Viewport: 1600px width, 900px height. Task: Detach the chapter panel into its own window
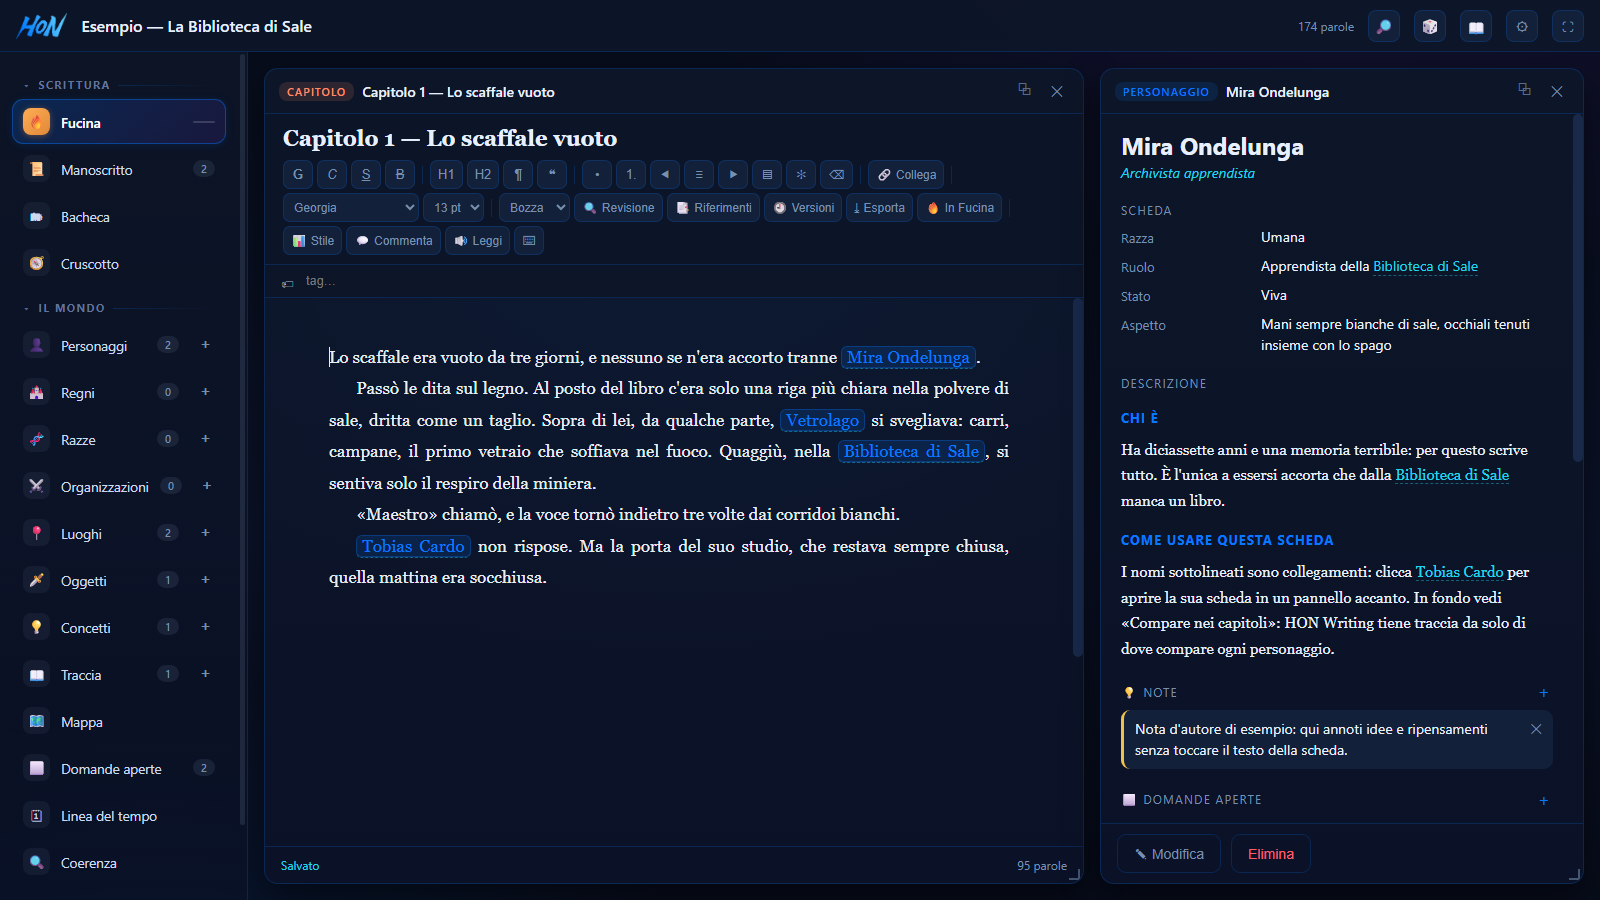pyautogui.click(x=1024, y=90)
